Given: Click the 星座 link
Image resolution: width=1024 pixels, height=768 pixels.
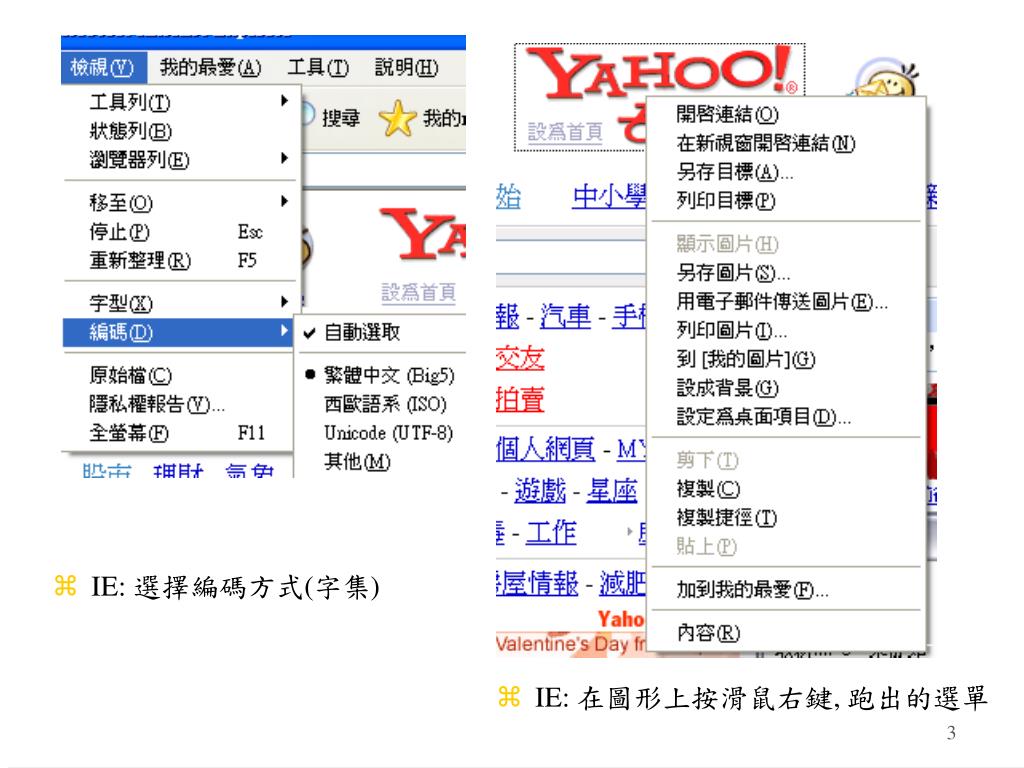Looking at the screenshot, I should [x=611, y=490].
